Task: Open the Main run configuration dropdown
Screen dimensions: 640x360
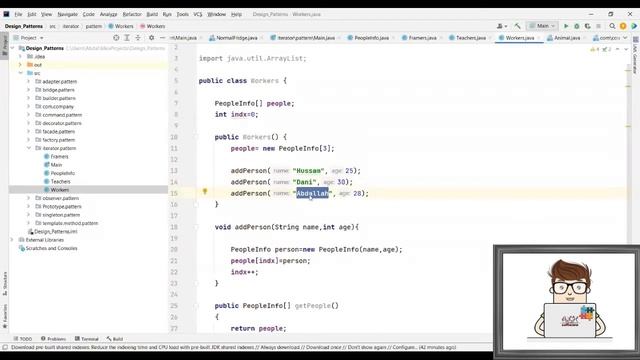Action: pos(542,26)
